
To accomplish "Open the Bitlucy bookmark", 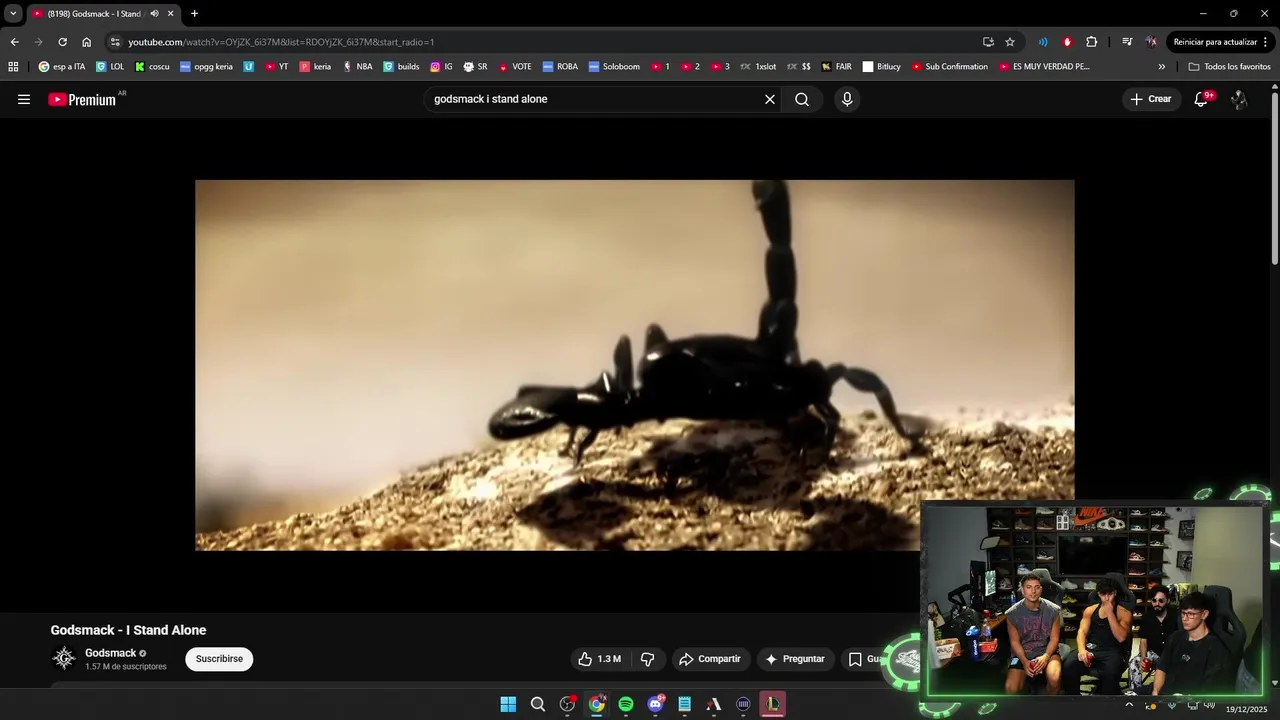I will 881,67.
